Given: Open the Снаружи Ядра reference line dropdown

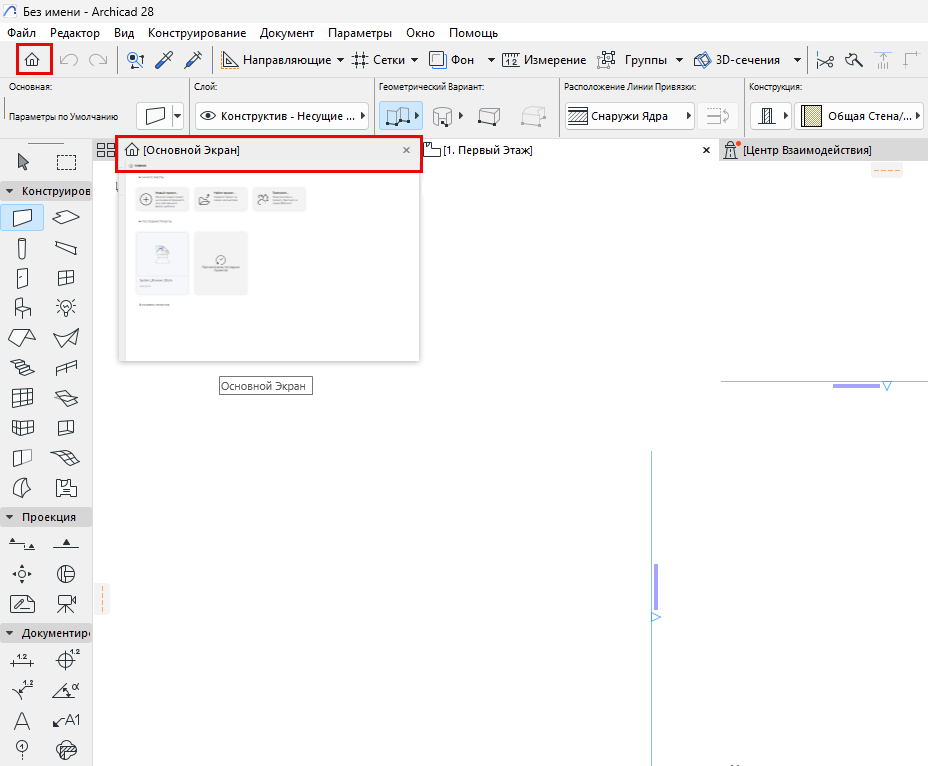Looking at the screenshot, I should tap(690, 115).
